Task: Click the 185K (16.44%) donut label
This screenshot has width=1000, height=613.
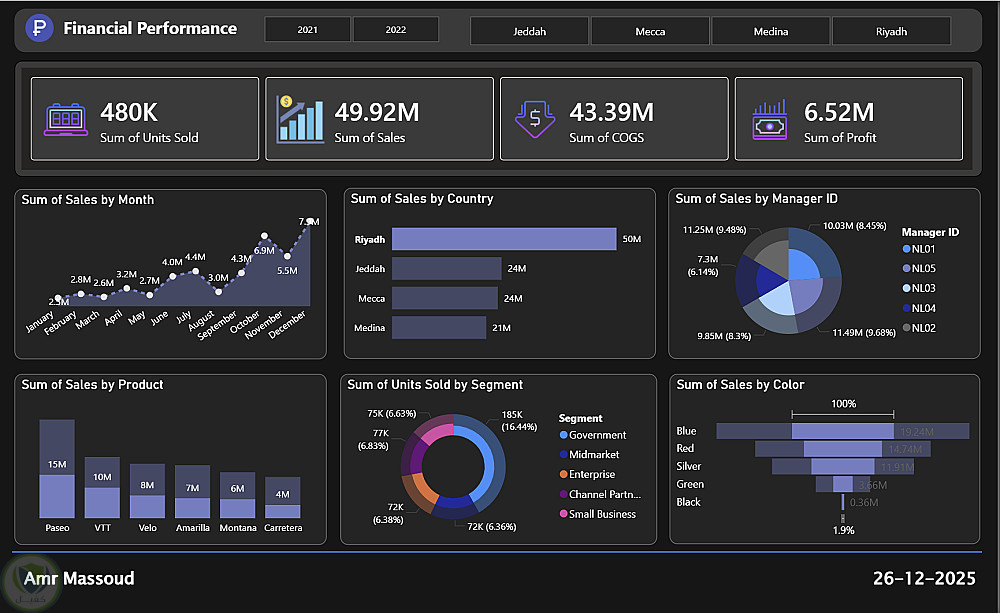Action: coord(519,420)
